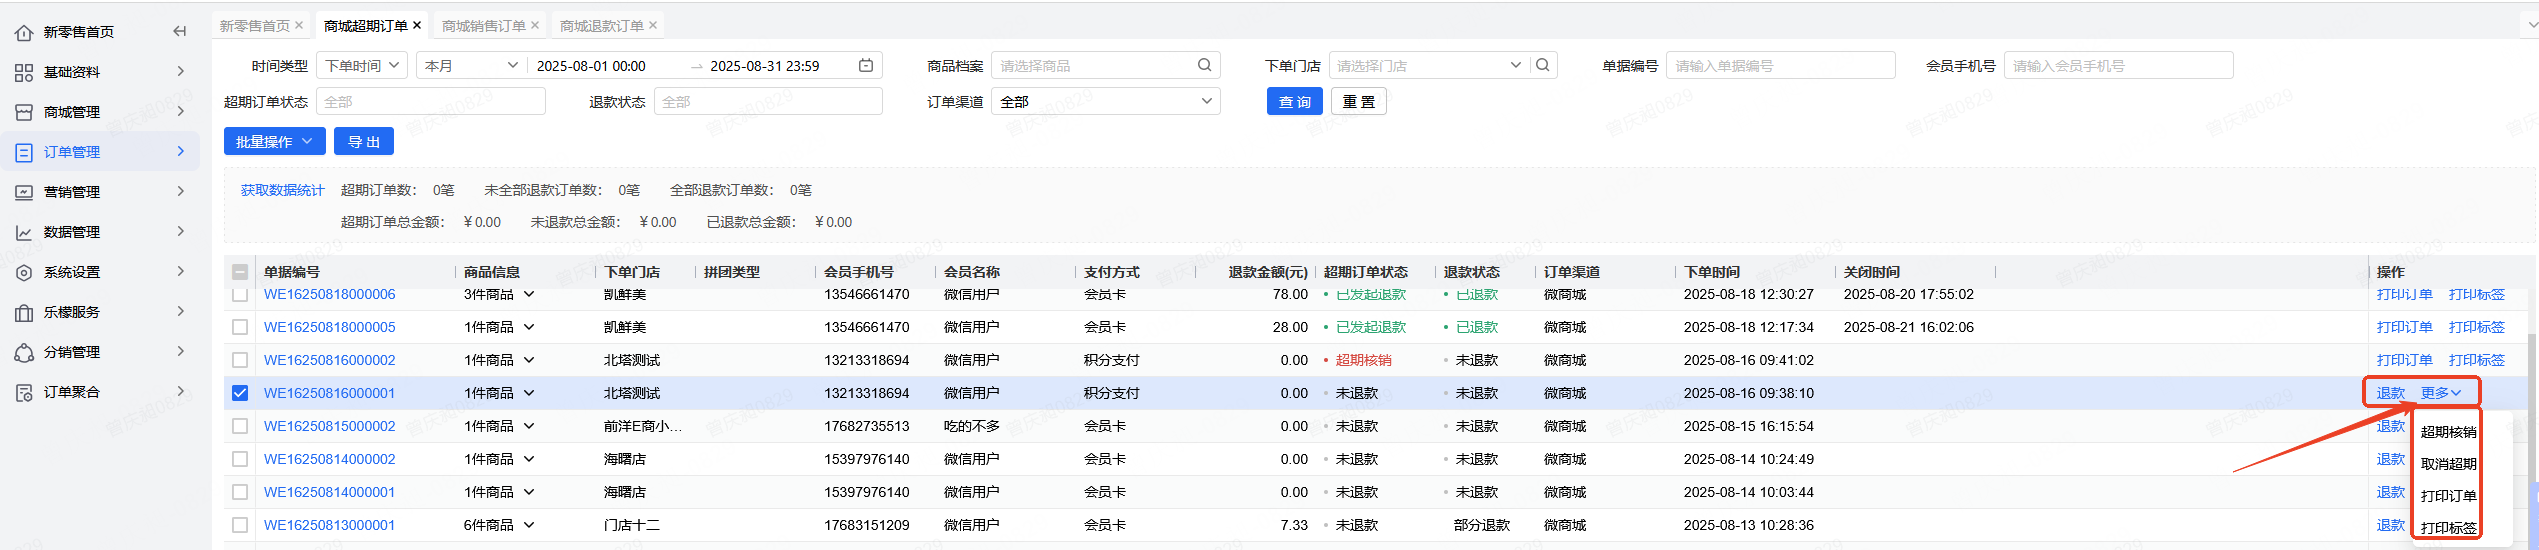Open the 本月 period dropdown
The width and height of the screenshot is (2539, 550).
click(471, 66)
